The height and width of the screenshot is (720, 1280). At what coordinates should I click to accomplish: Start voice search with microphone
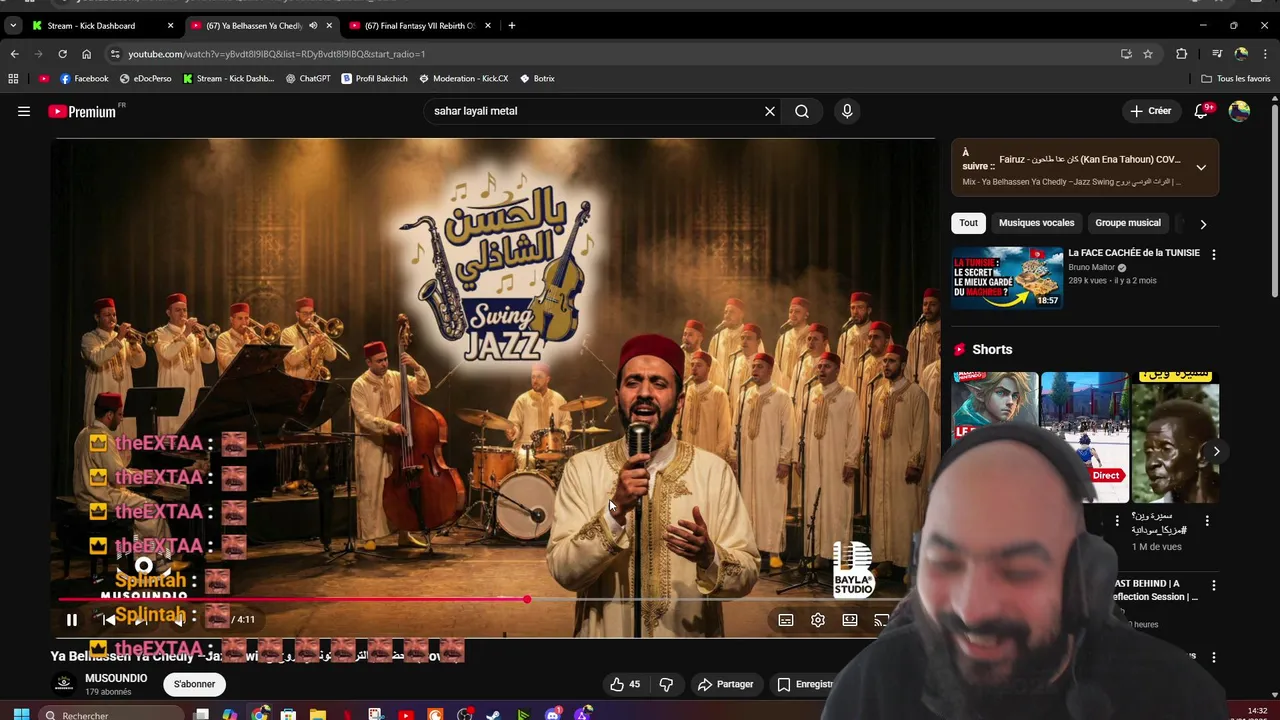[x=847, y=111]
